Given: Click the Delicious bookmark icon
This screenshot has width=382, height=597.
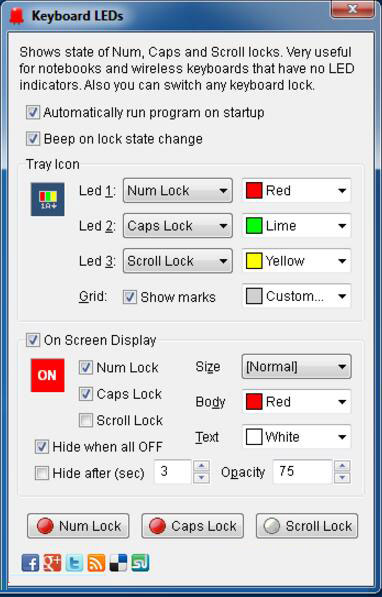Looking at the screenshot, I should (x=118, y=563).
